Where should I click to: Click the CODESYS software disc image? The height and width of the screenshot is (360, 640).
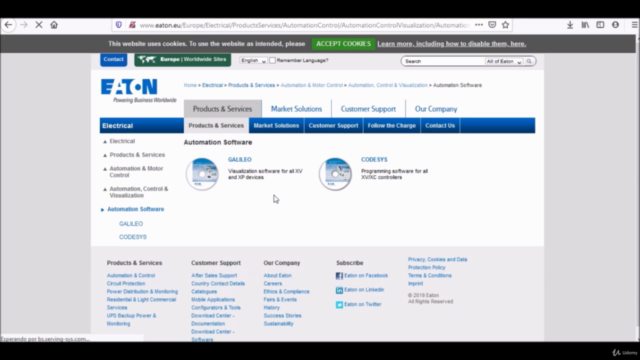click(x=335, y=173)
